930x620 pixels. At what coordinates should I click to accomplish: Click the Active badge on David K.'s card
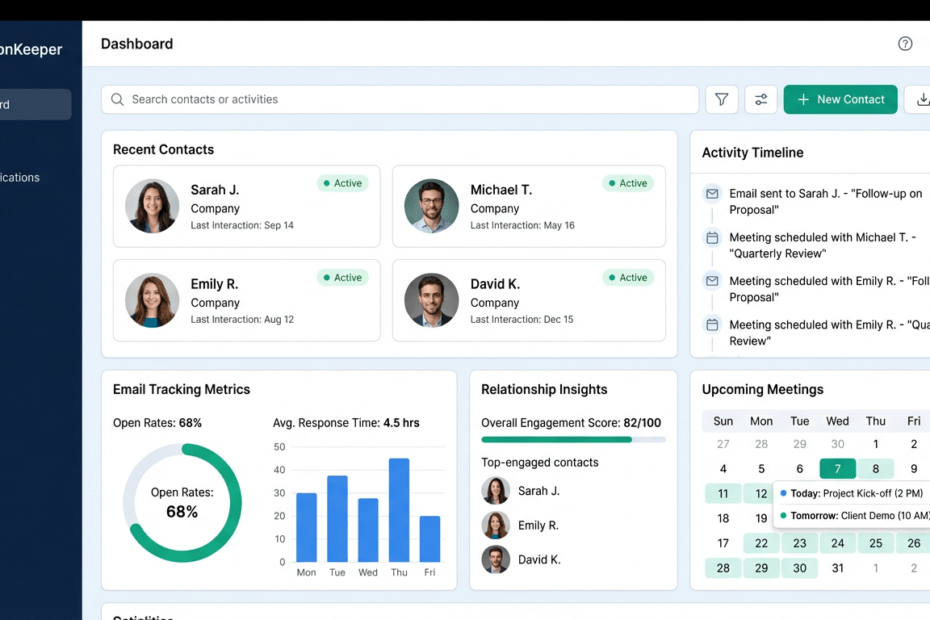point(627,278)
